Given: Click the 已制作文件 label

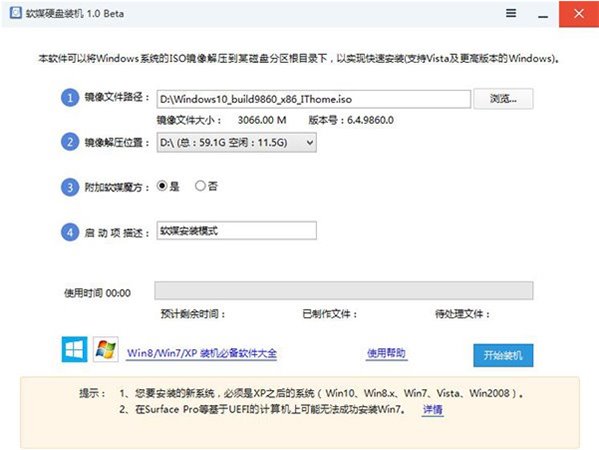Looking at the screenshot, I should 330,314.
